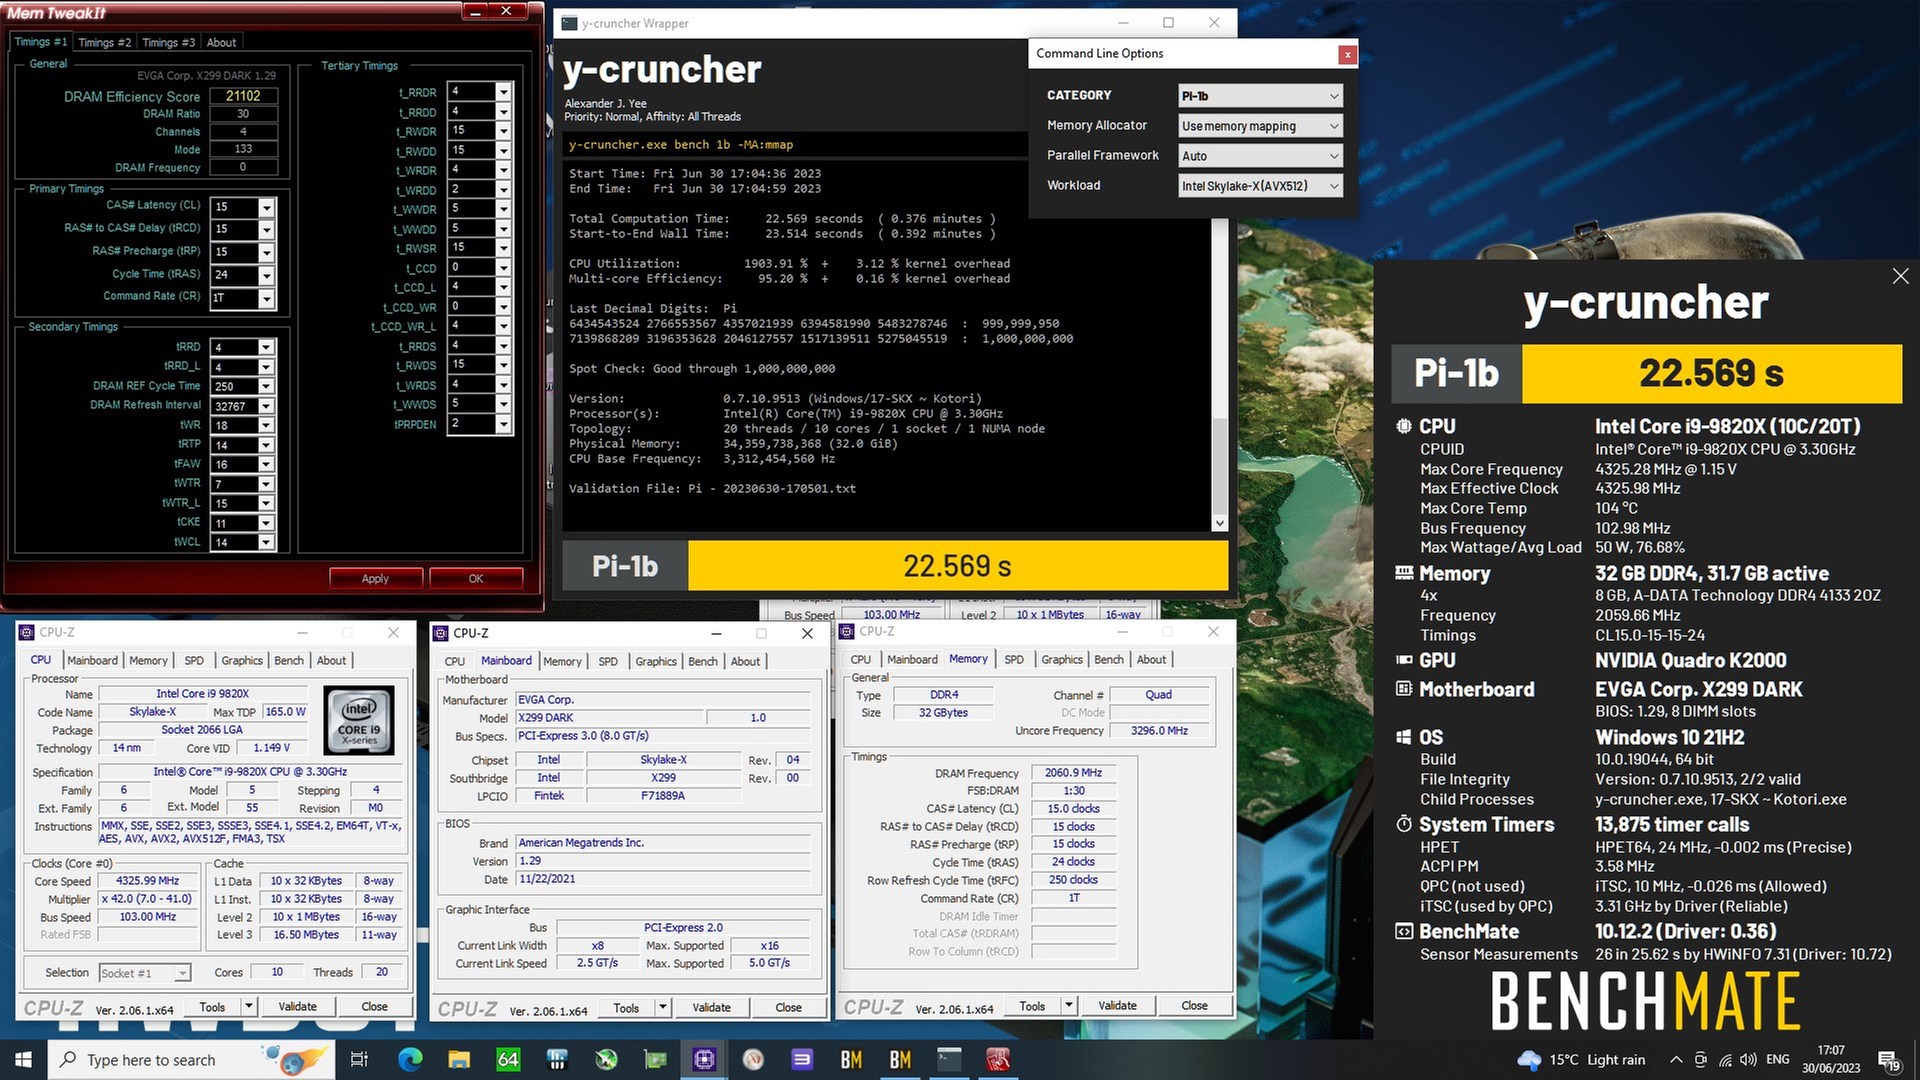Image resolution: width=1920 pixels, height=1080 pixels.
Task: Open the red Mem TweakIt taskbar icon
Action: tap(998, 1059)
